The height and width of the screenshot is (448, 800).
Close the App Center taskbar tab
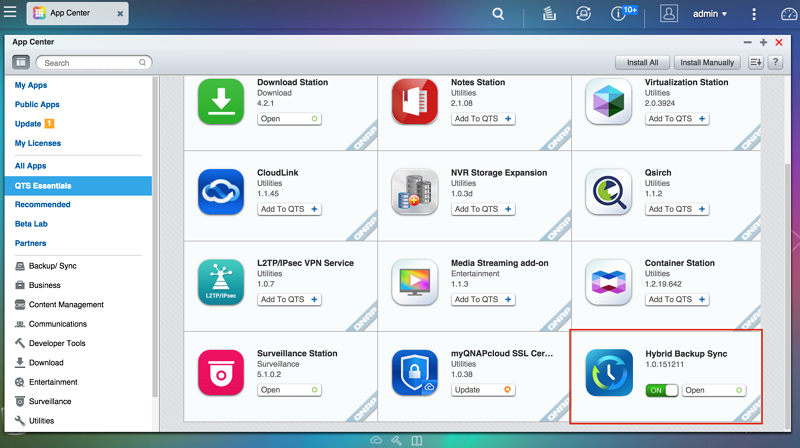tap(120, 14)
